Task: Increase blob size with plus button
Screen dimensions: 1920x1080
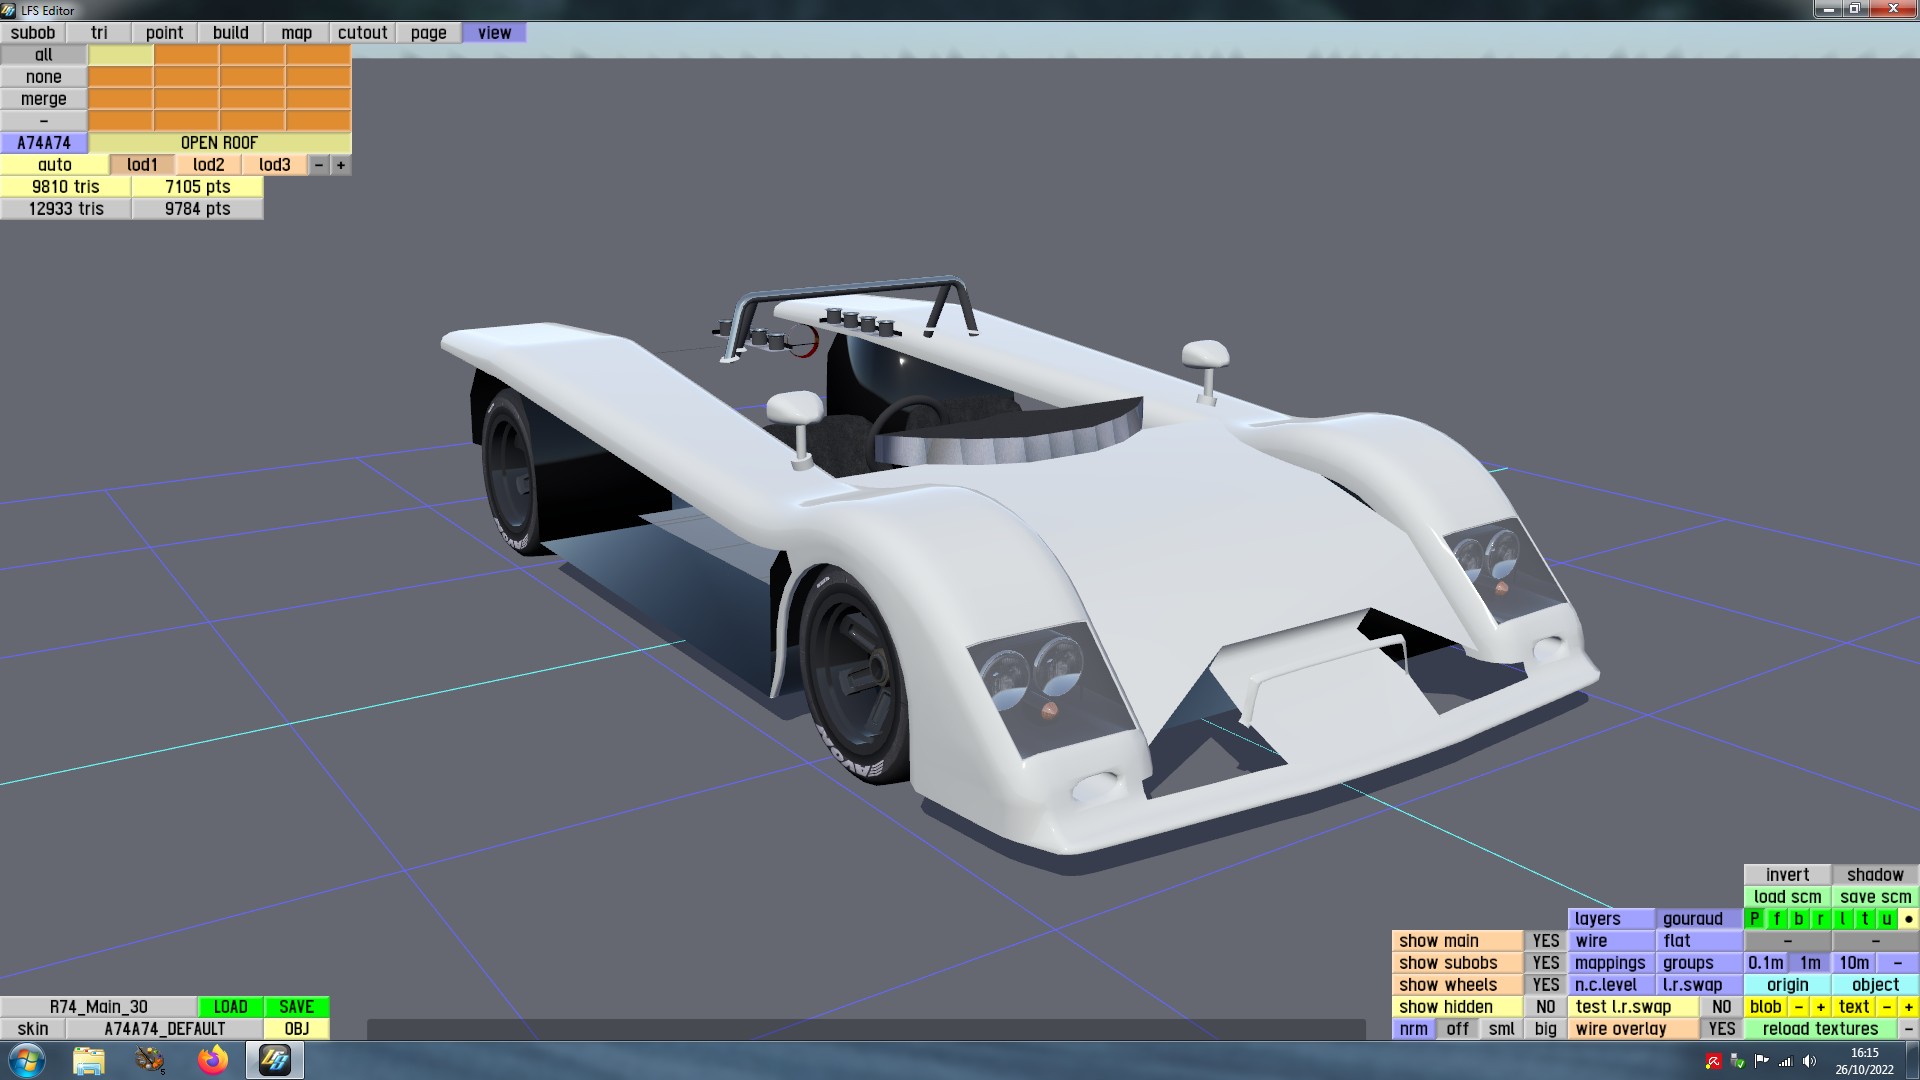Action: click(1821, 1007)
